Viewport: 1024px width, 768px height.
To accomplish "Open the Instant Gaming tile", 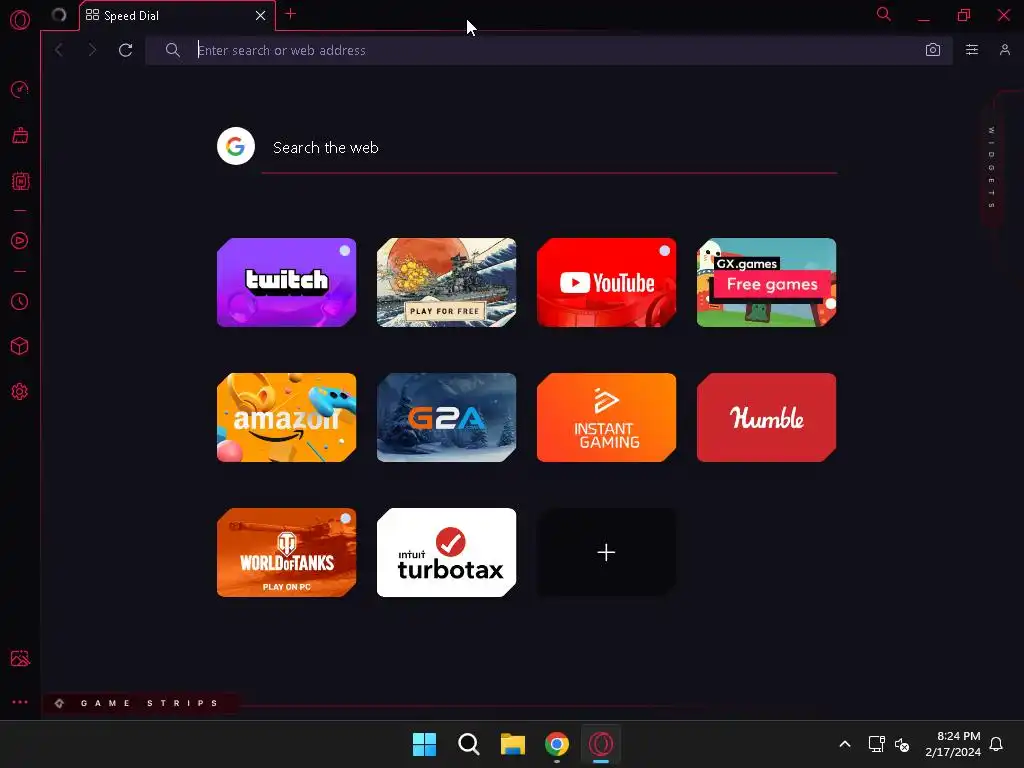I will click(606, 417).
